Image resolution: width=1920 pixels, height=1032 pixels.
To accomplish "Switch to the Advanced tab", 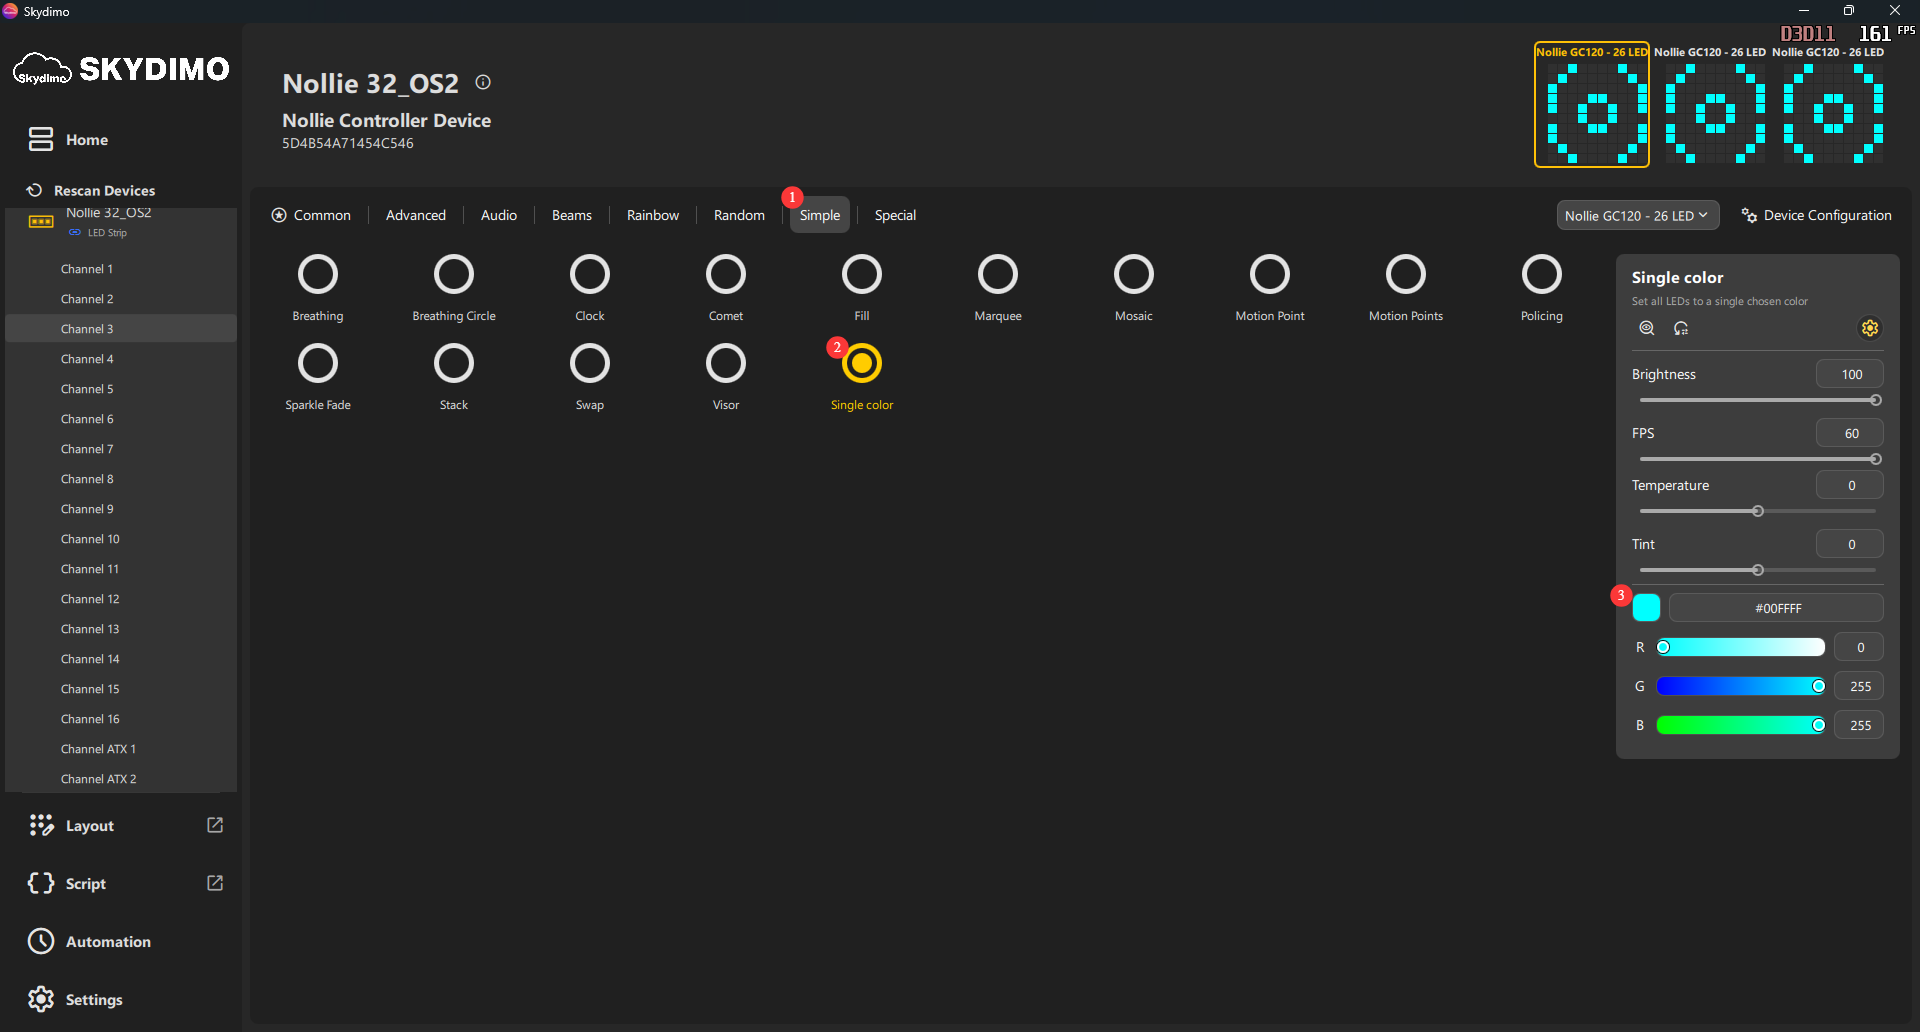I will (416, 215).
